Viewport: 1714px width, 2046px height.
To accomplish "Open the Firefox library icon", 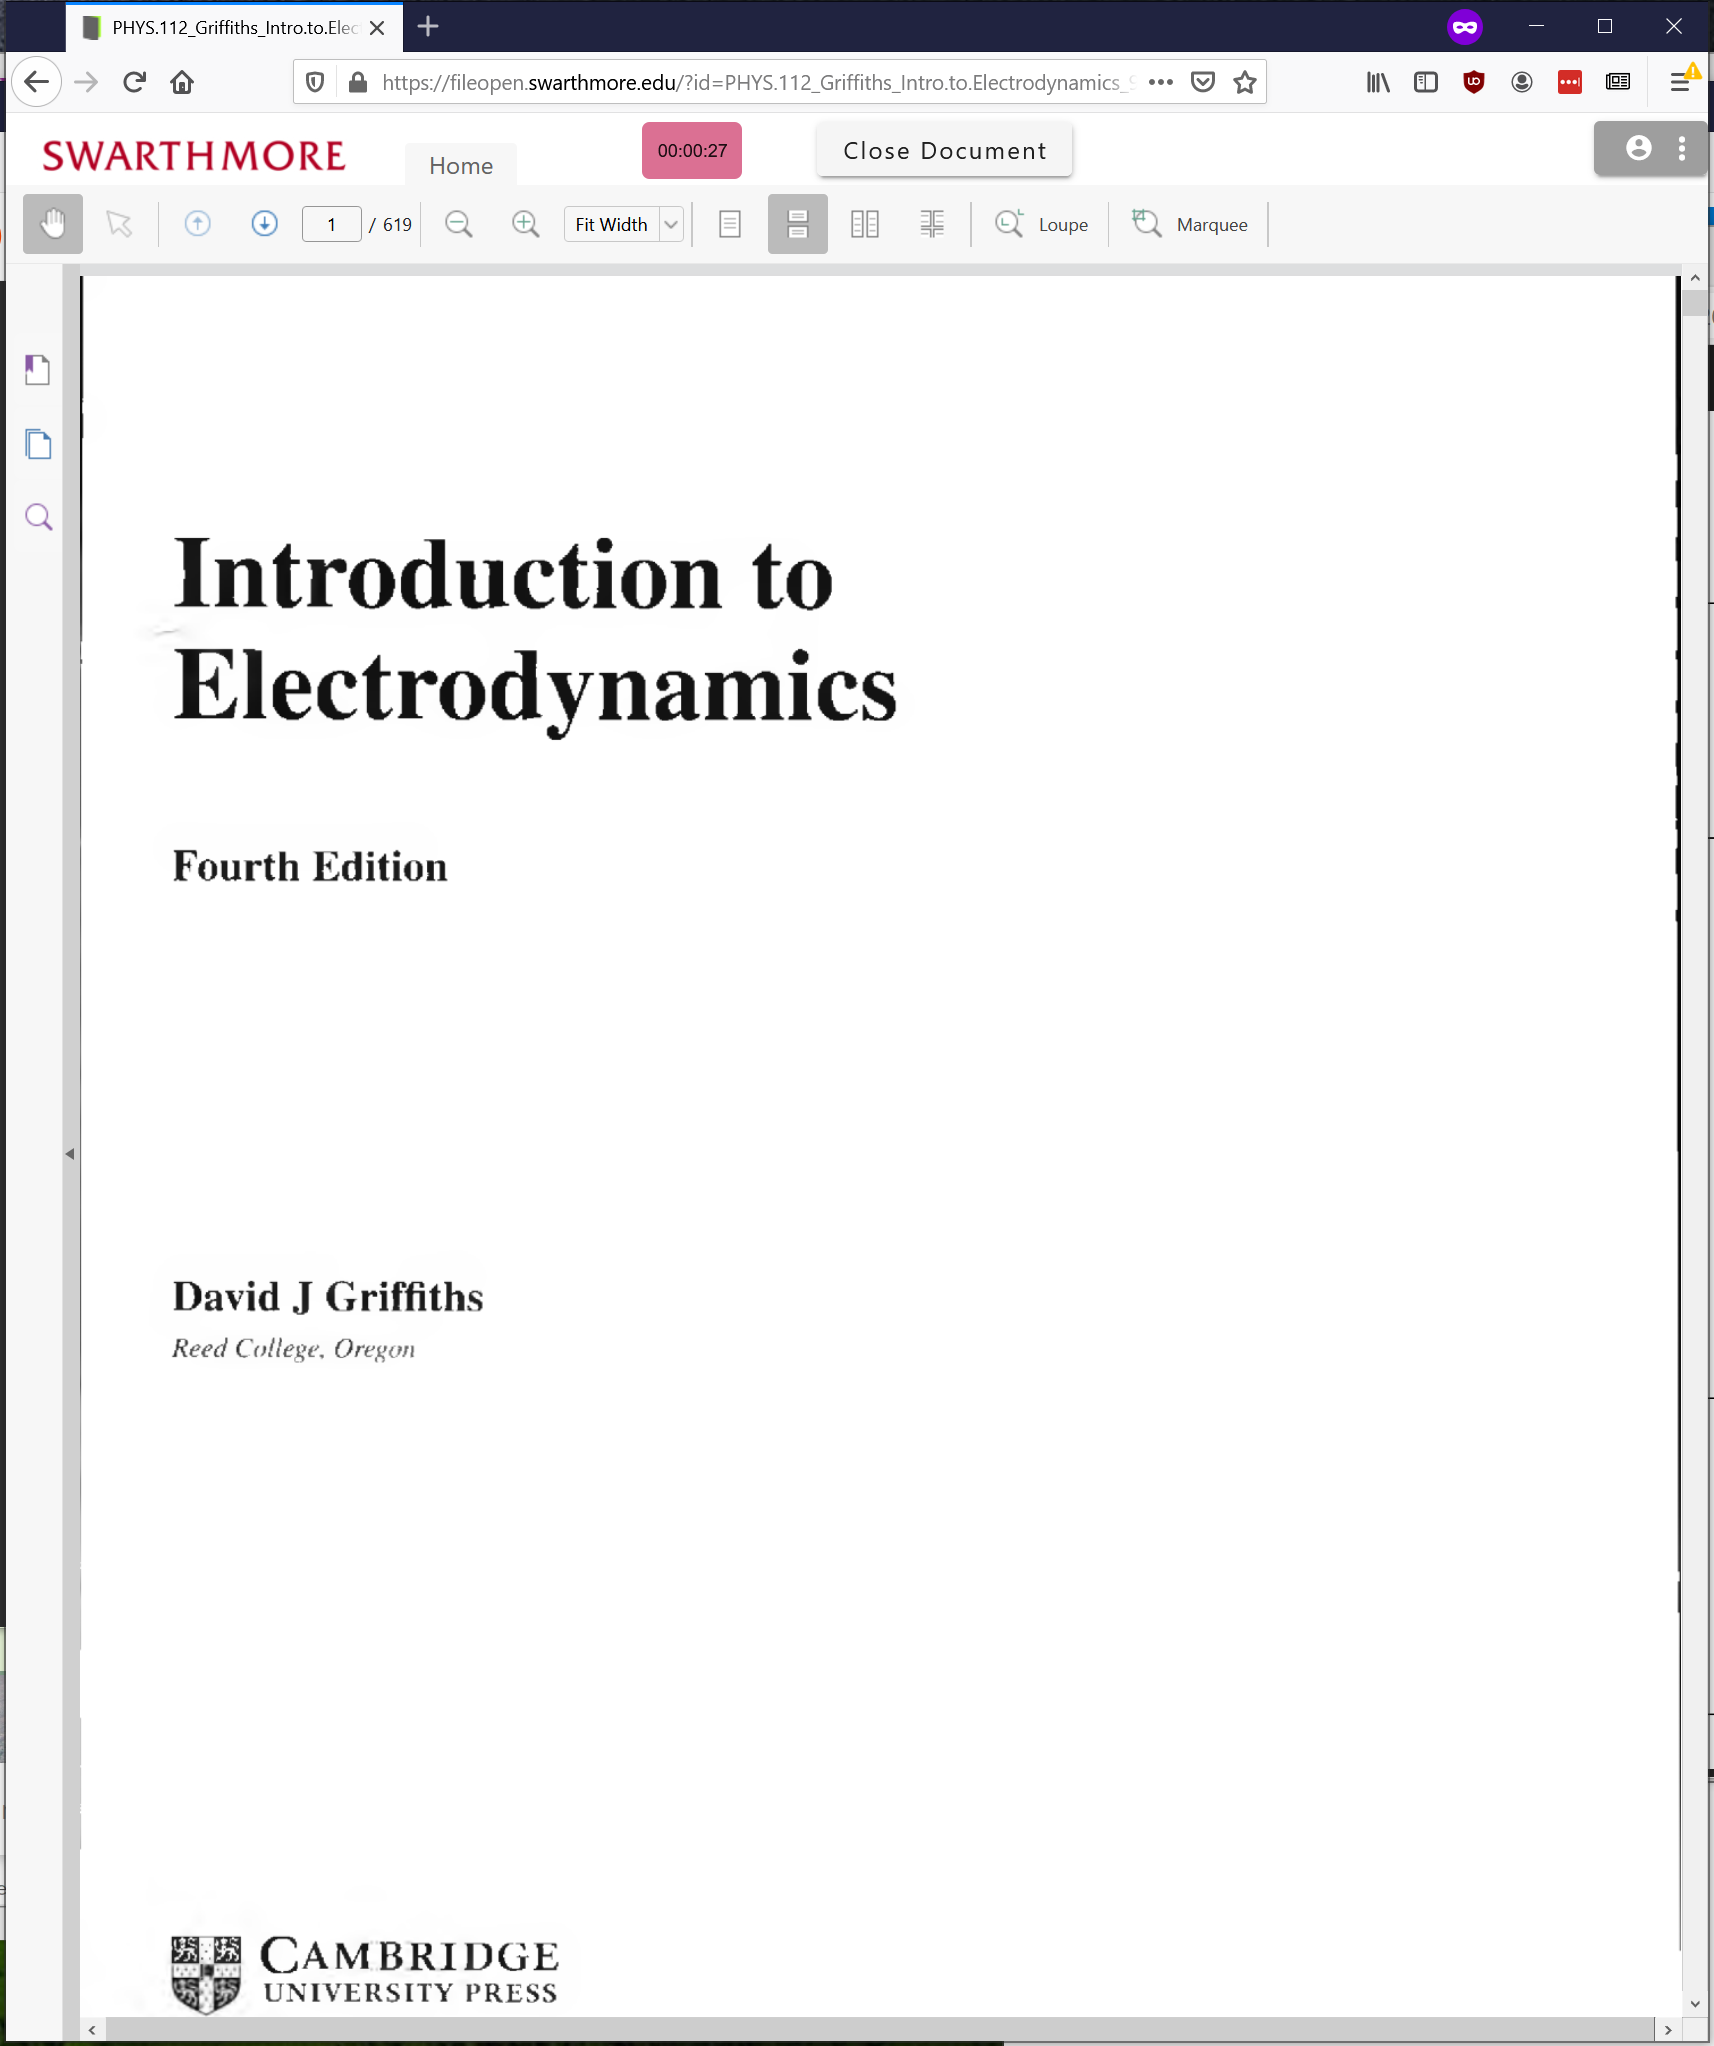I will 1378,82.
